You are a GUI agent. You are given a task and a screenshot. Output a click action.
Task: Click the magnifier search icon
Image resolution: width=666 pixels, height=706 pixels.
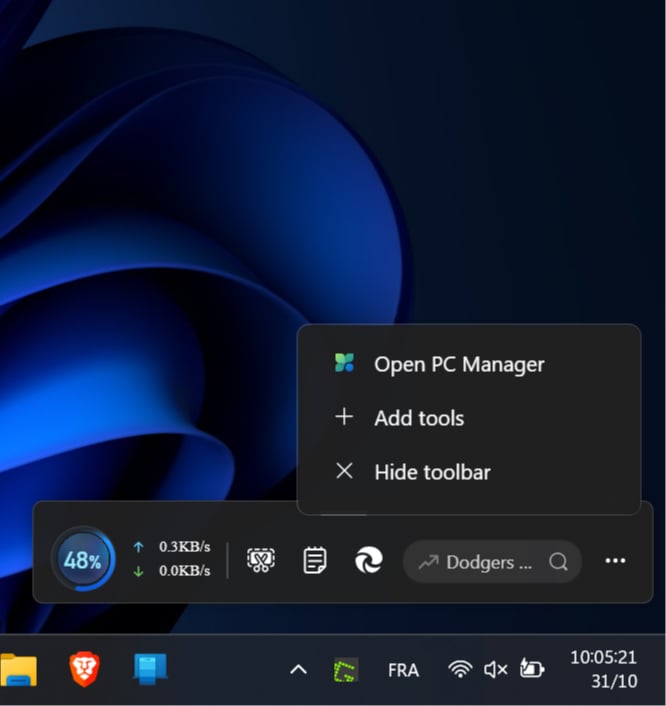[558, 562]
